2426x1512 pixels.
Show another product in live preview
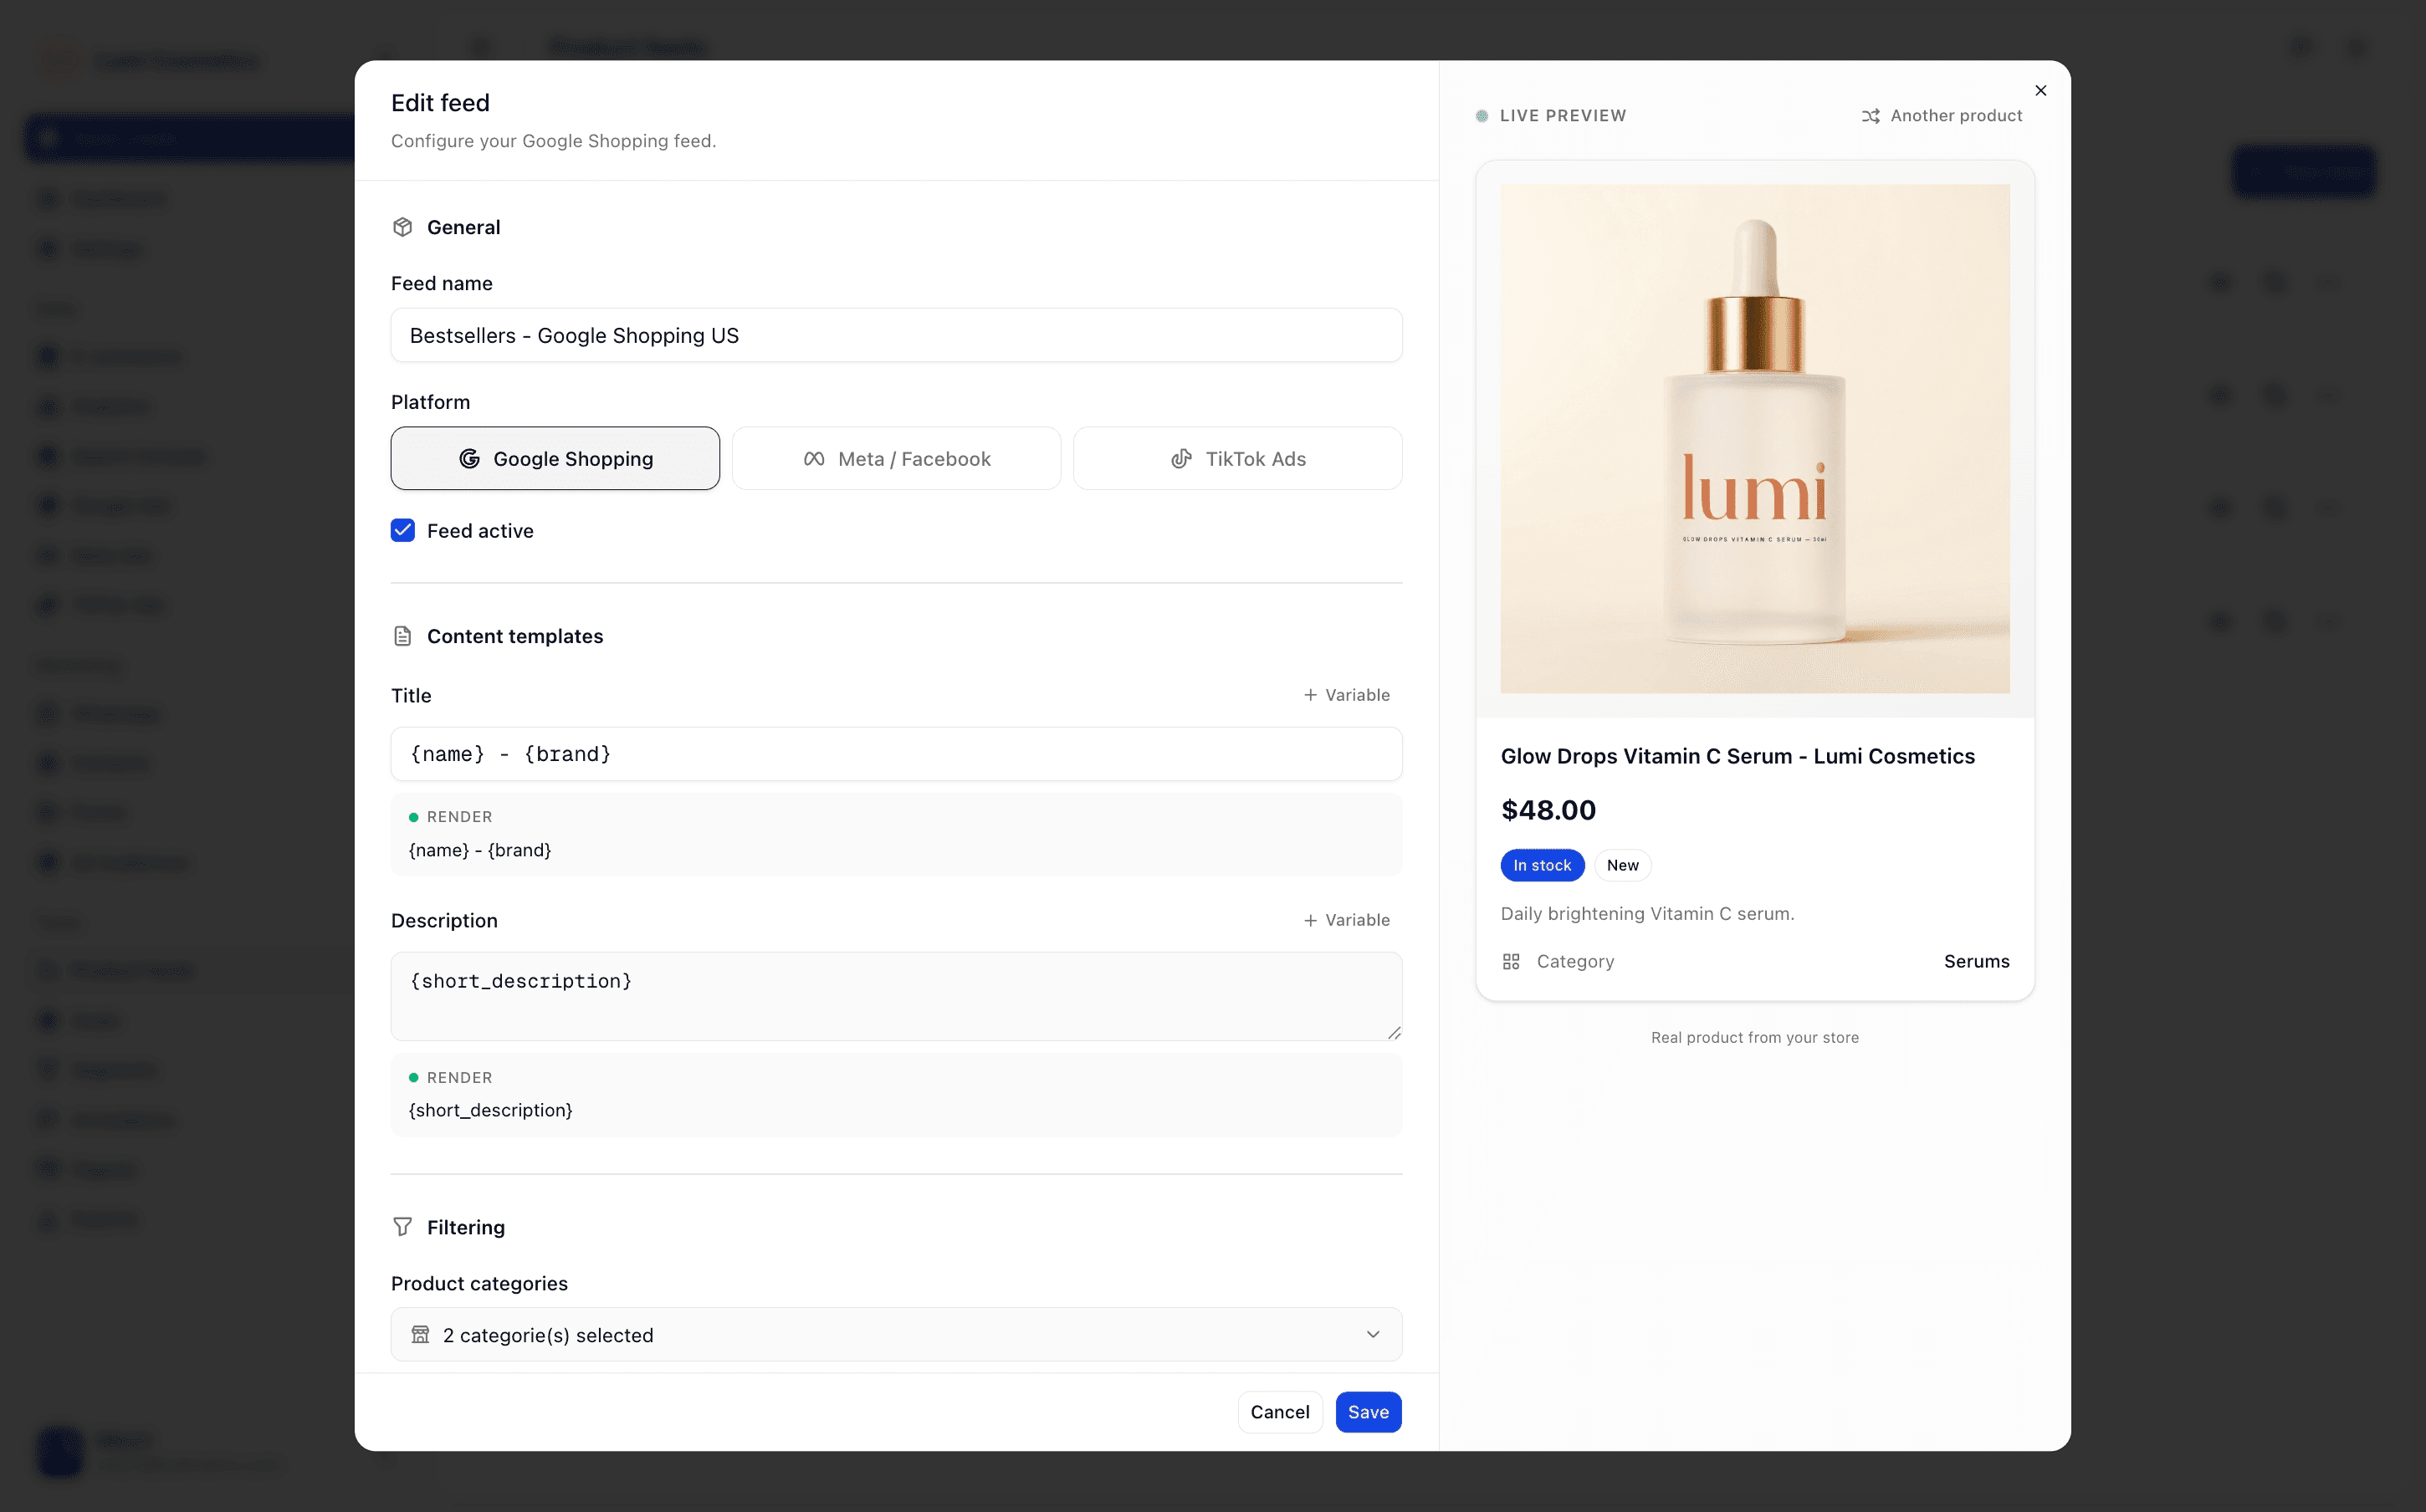1941,116
